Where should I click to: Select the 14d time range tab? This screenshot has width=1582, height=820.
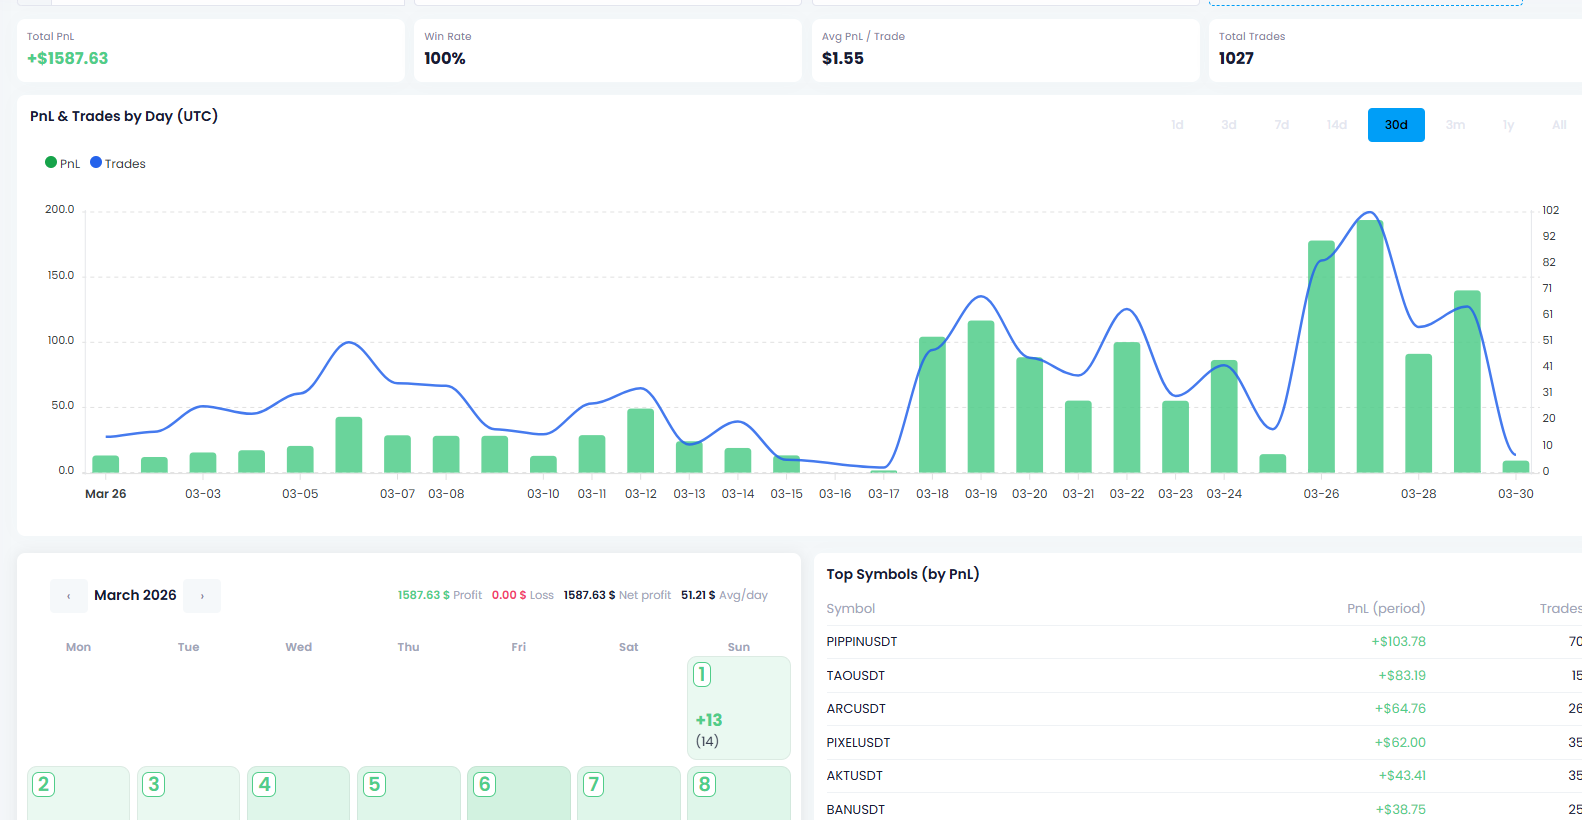pyautogui.click(x=1337, y=125)
